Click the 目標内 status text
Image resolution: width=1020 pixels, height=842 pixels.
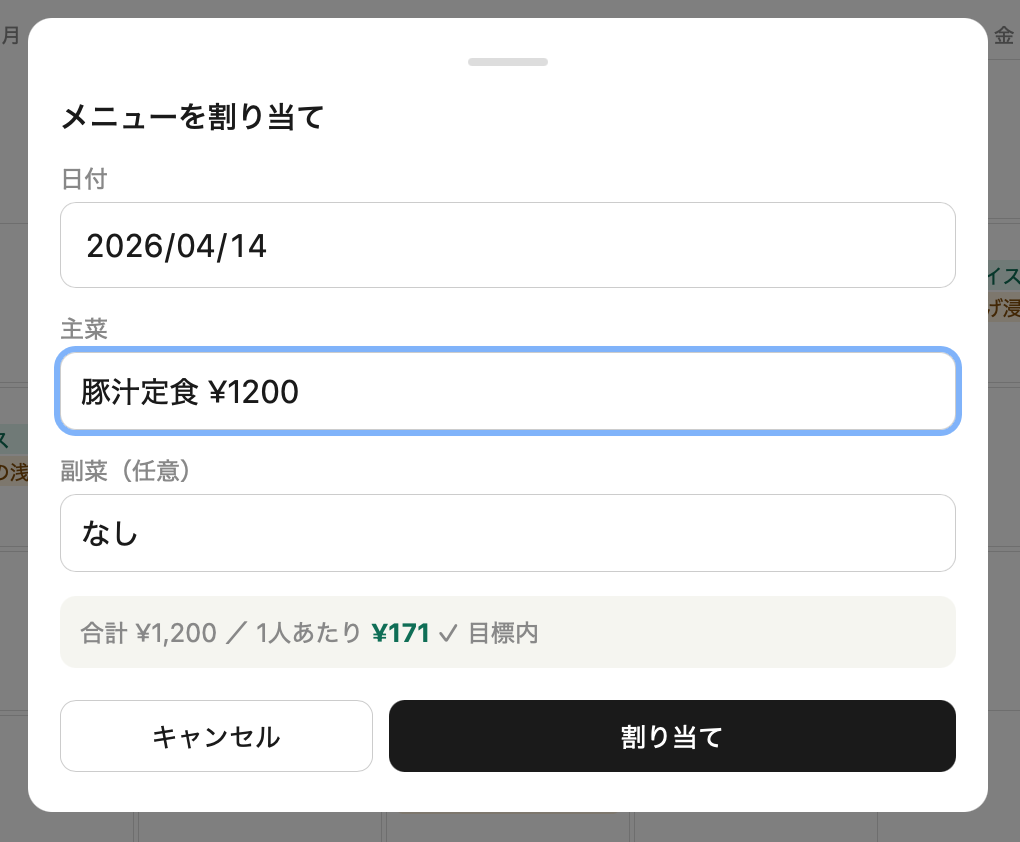(503, 633)
